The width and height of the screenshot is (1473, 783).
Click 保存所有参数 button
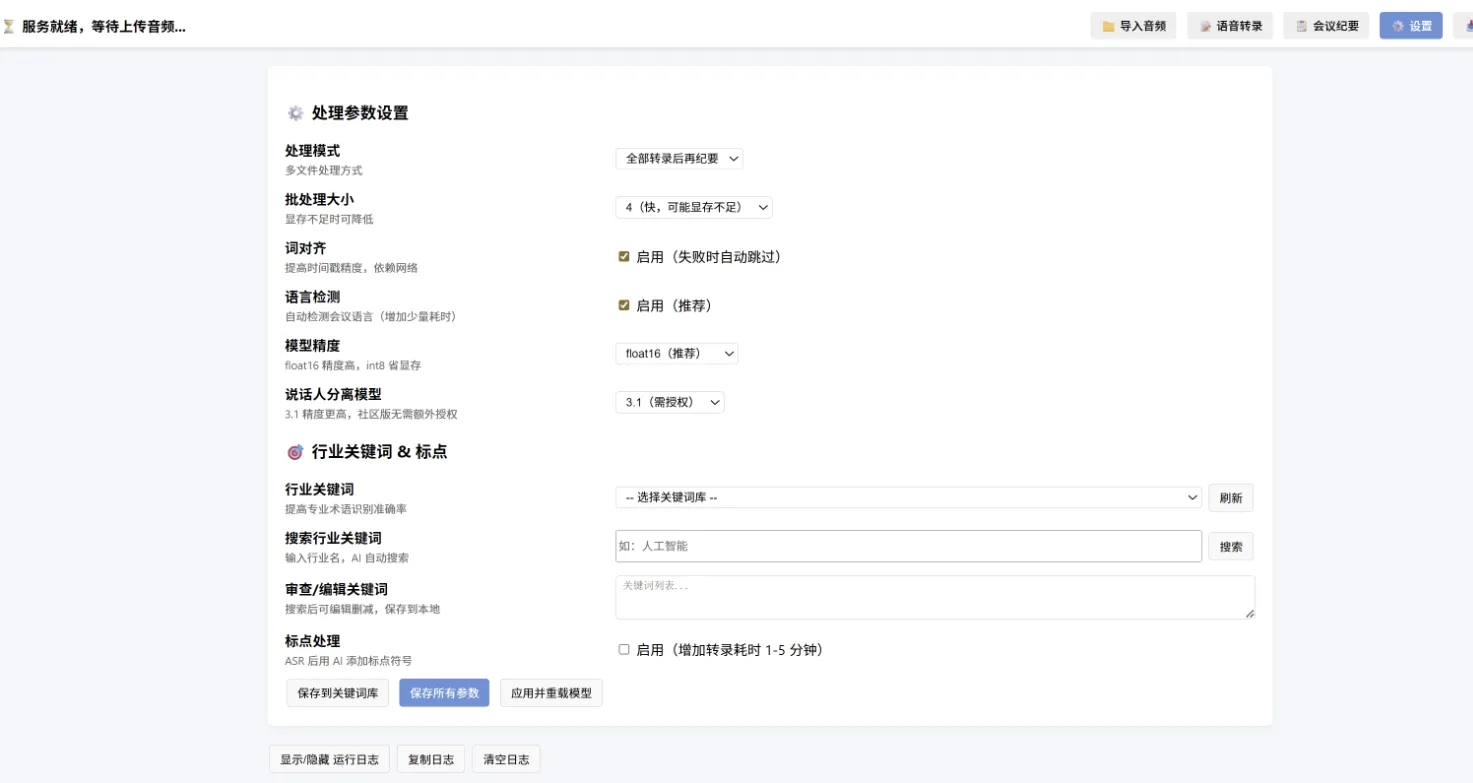pos(444,693)
